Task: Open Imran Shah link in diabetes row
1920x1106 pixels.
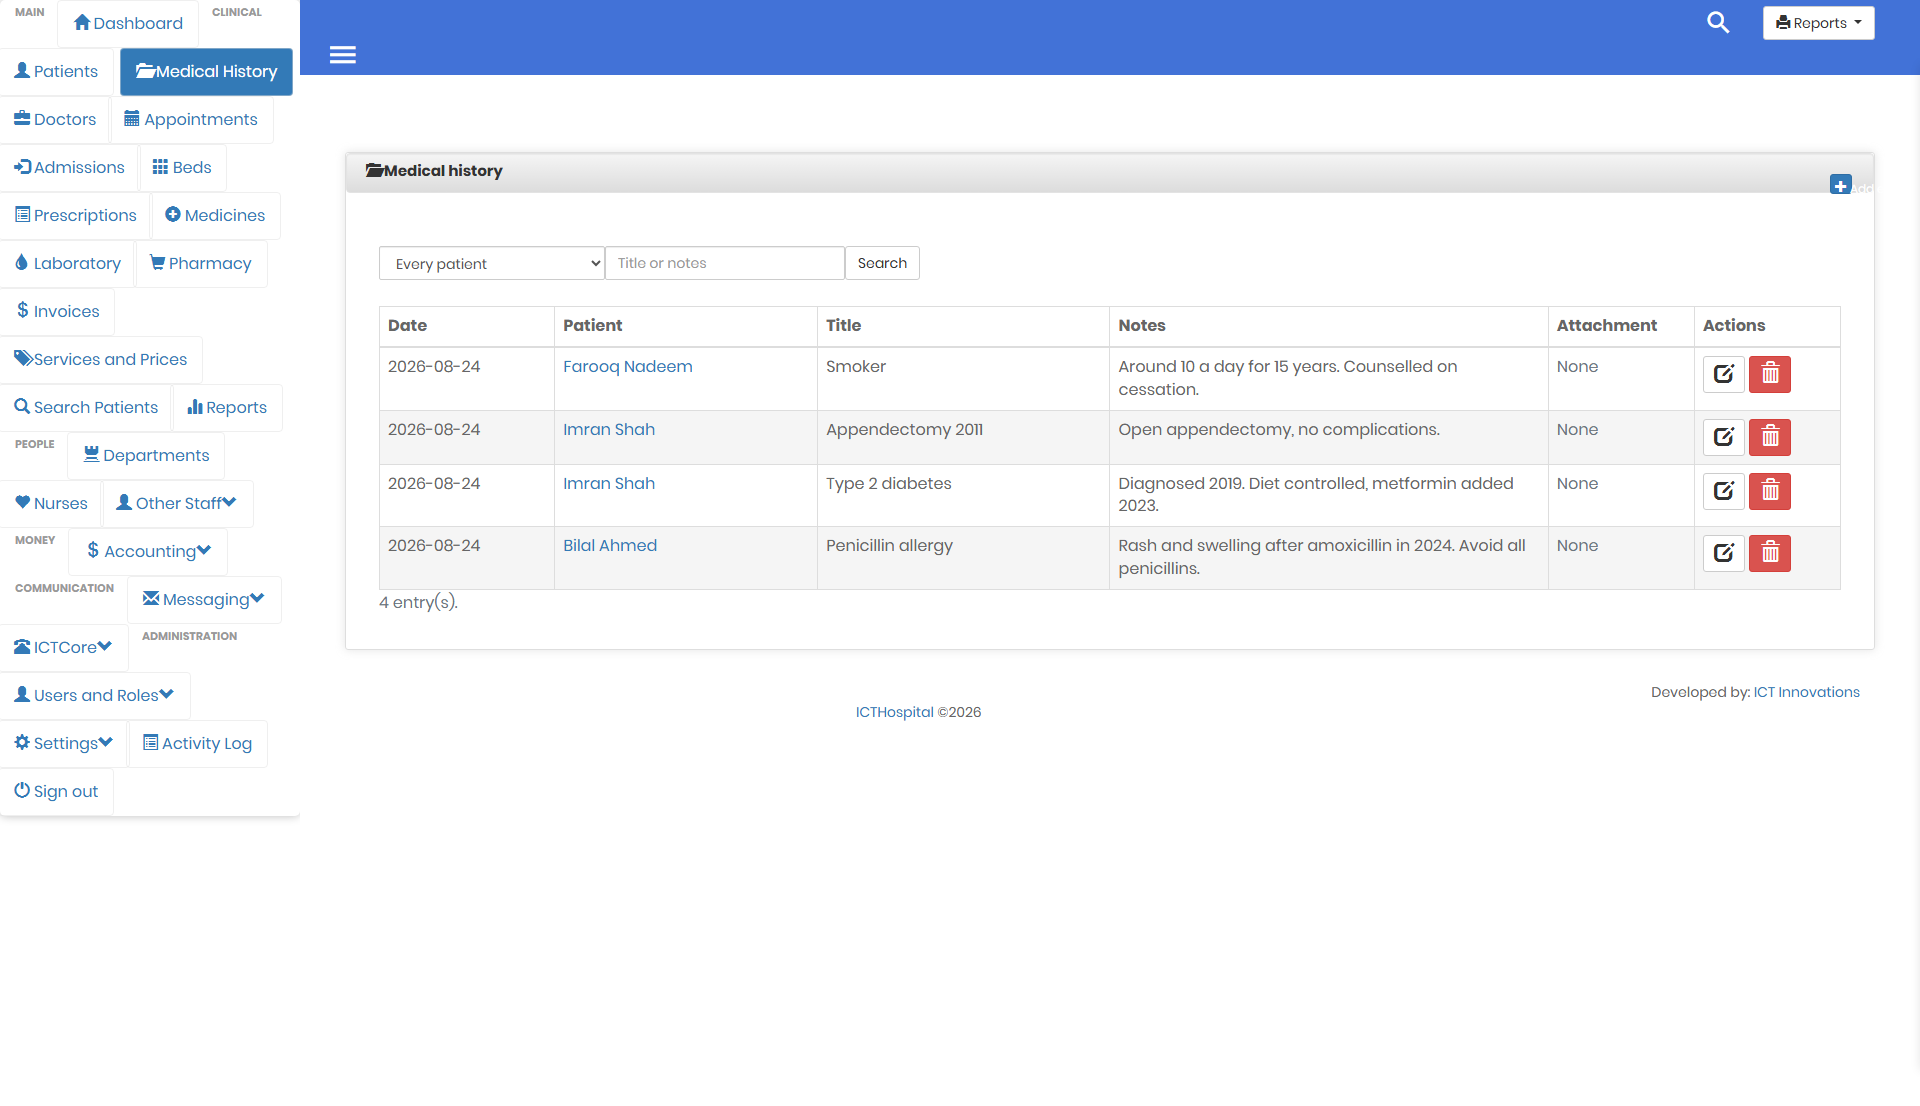Action: [609, 483]
